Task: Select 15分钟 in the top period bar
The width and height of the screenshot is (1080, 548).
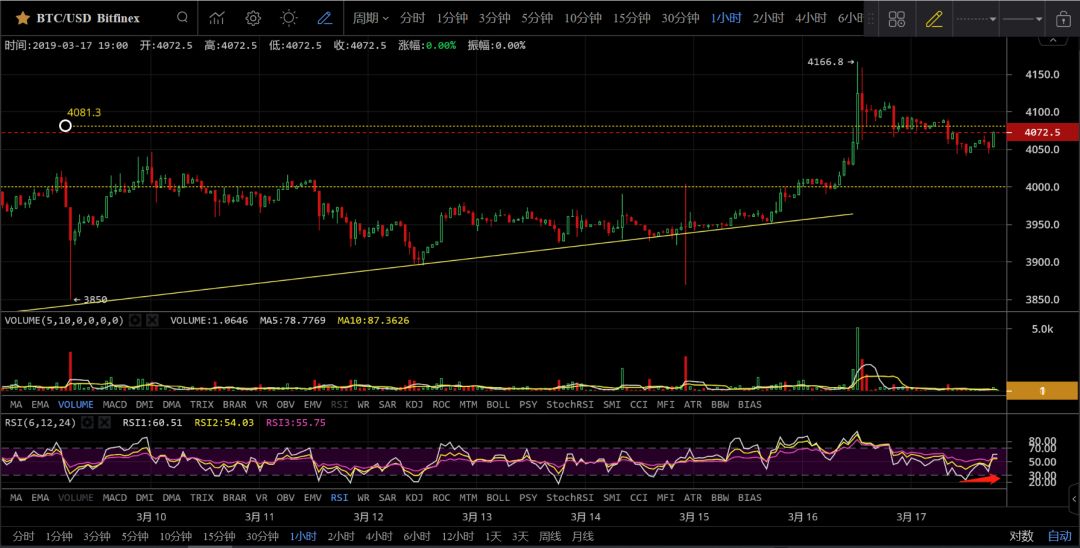Action: 632,18
